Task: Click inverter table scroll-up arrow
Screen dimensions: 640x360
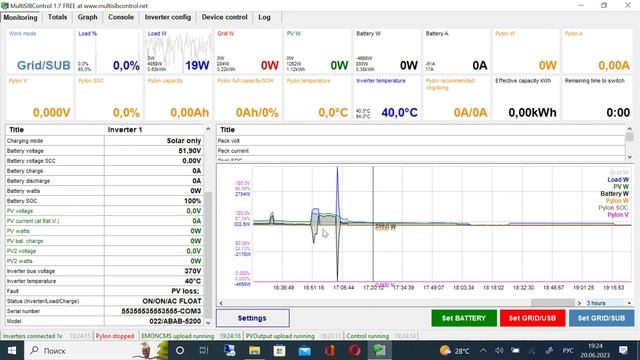Action: click(x=208, y=129)
